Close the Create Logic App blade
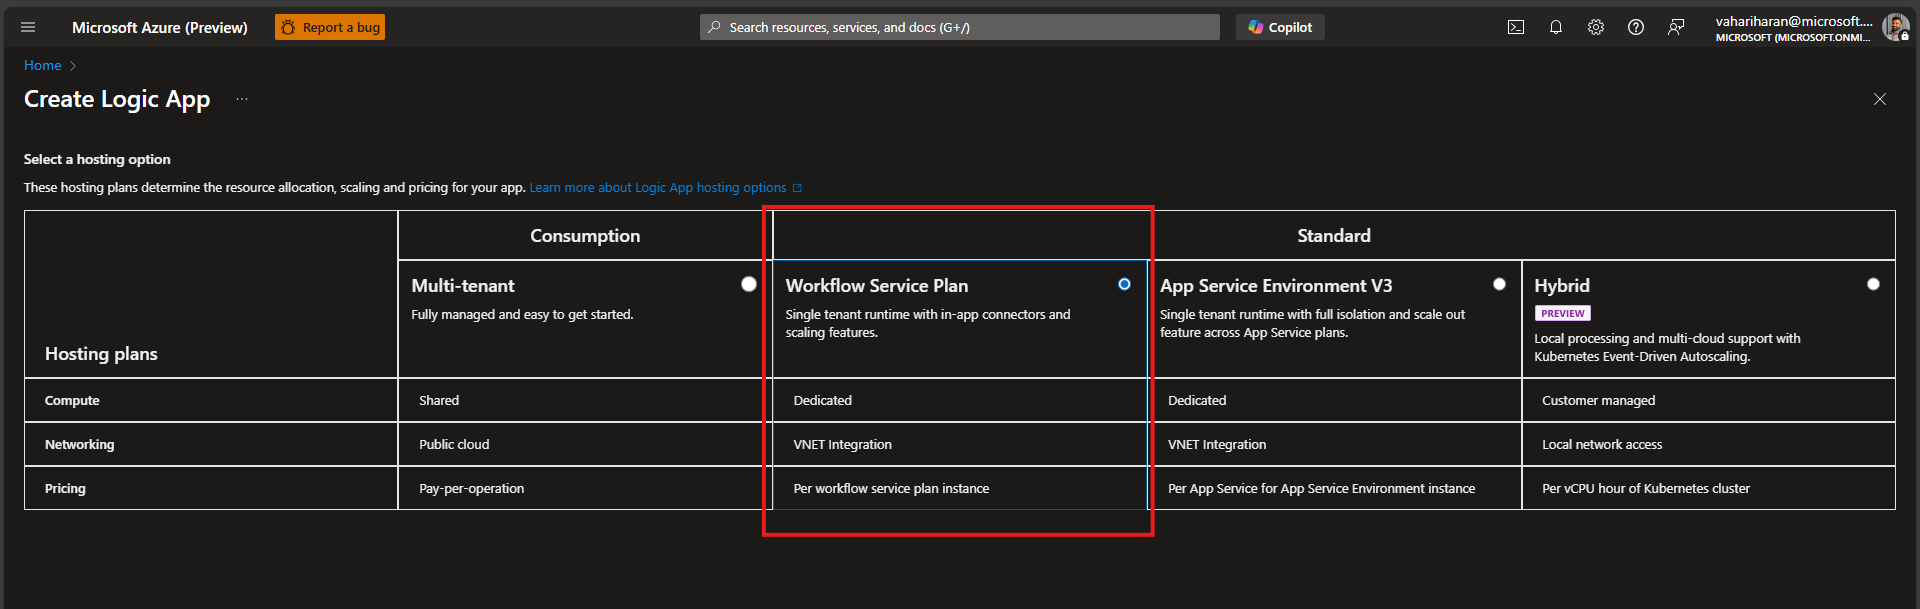The width and height of the screenshot is (1920, 609). (1880, 99)
